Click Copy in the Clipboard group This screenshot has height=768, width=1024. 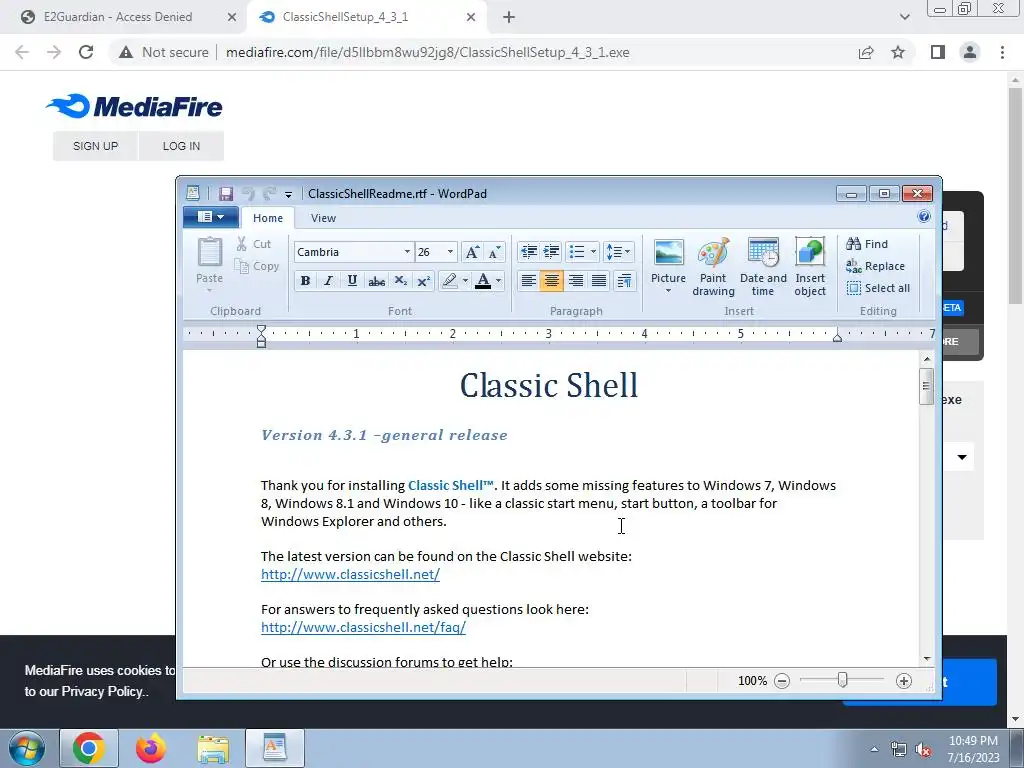[257, 266]
